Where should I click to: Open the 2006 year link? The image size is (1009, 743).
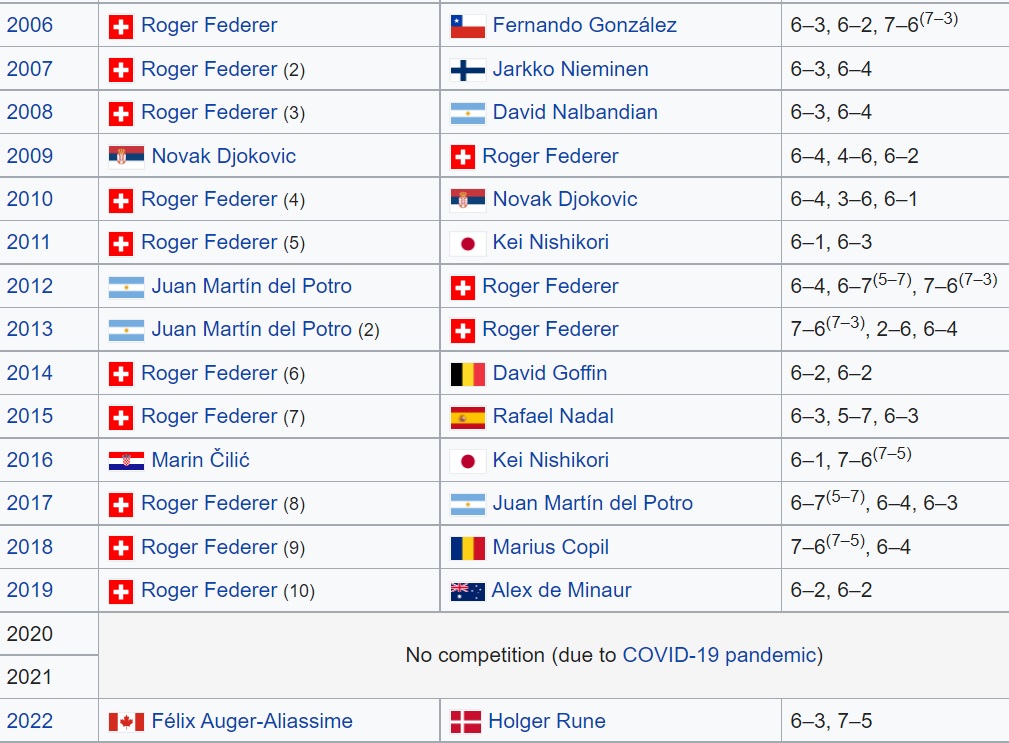tap(30, 25)
